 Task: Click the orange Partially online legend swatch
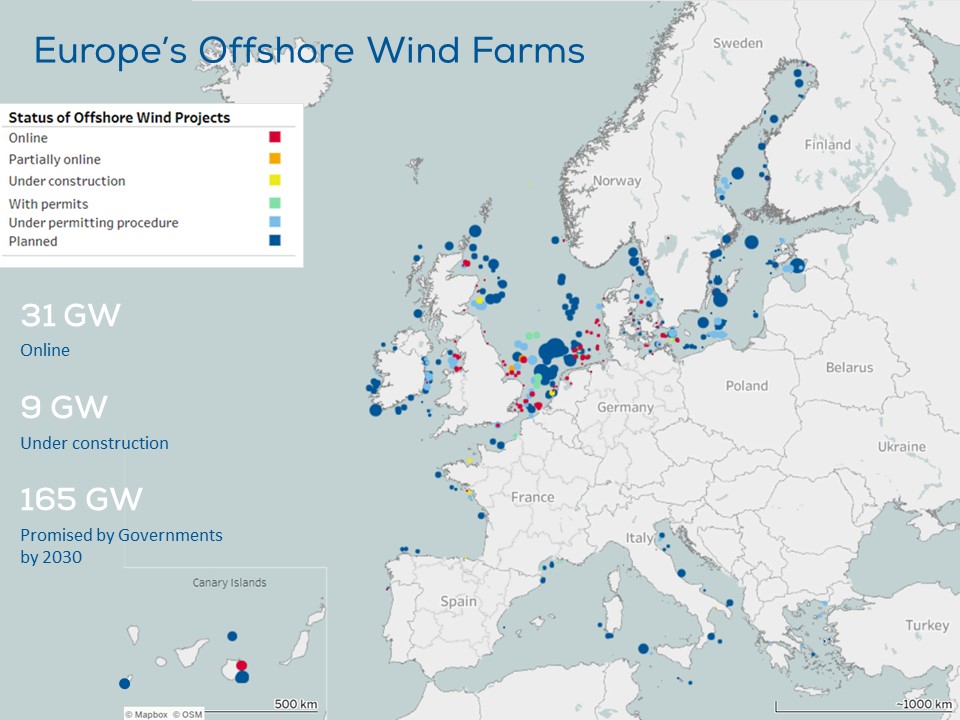coord(275,159)
